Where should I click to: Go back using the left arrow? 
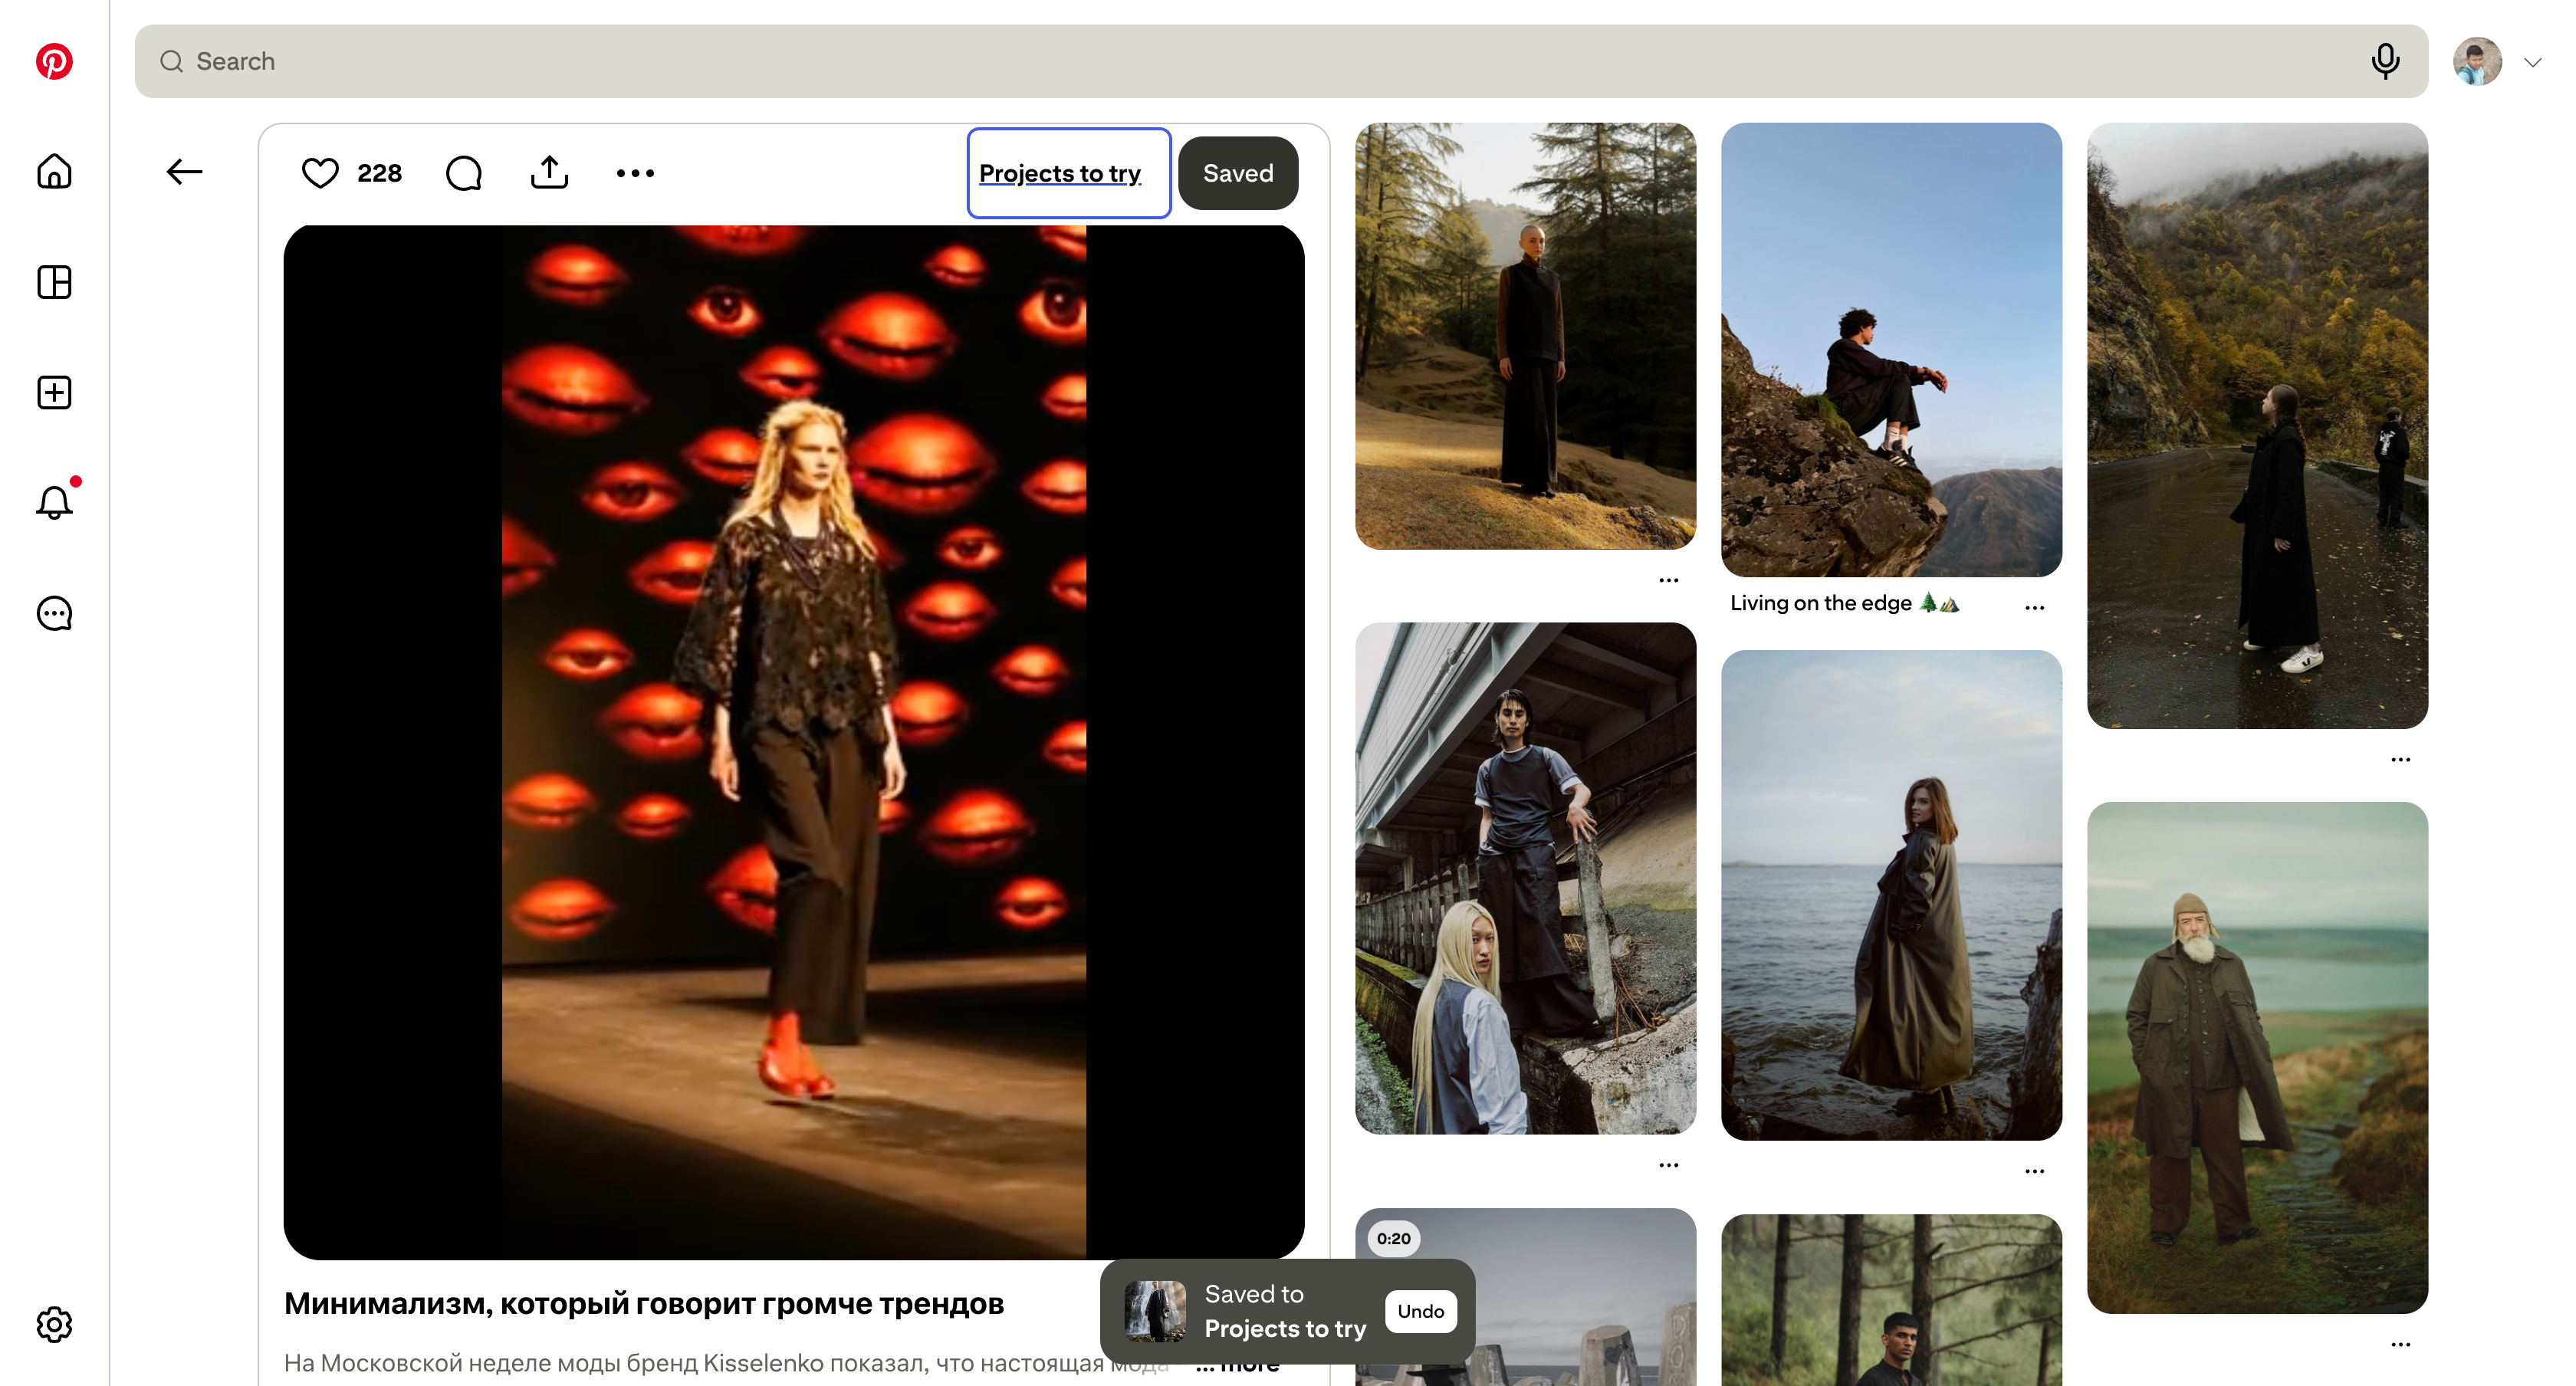(x=184, y=172)
